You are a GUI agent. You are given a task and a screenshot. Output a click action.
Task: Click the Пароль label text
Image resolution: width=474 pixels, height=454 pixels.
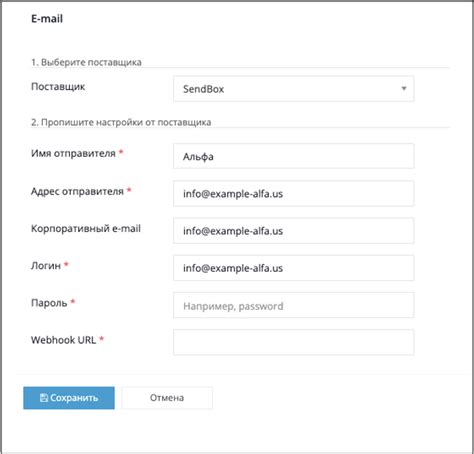pyautogui.click(x=49, y=303)
